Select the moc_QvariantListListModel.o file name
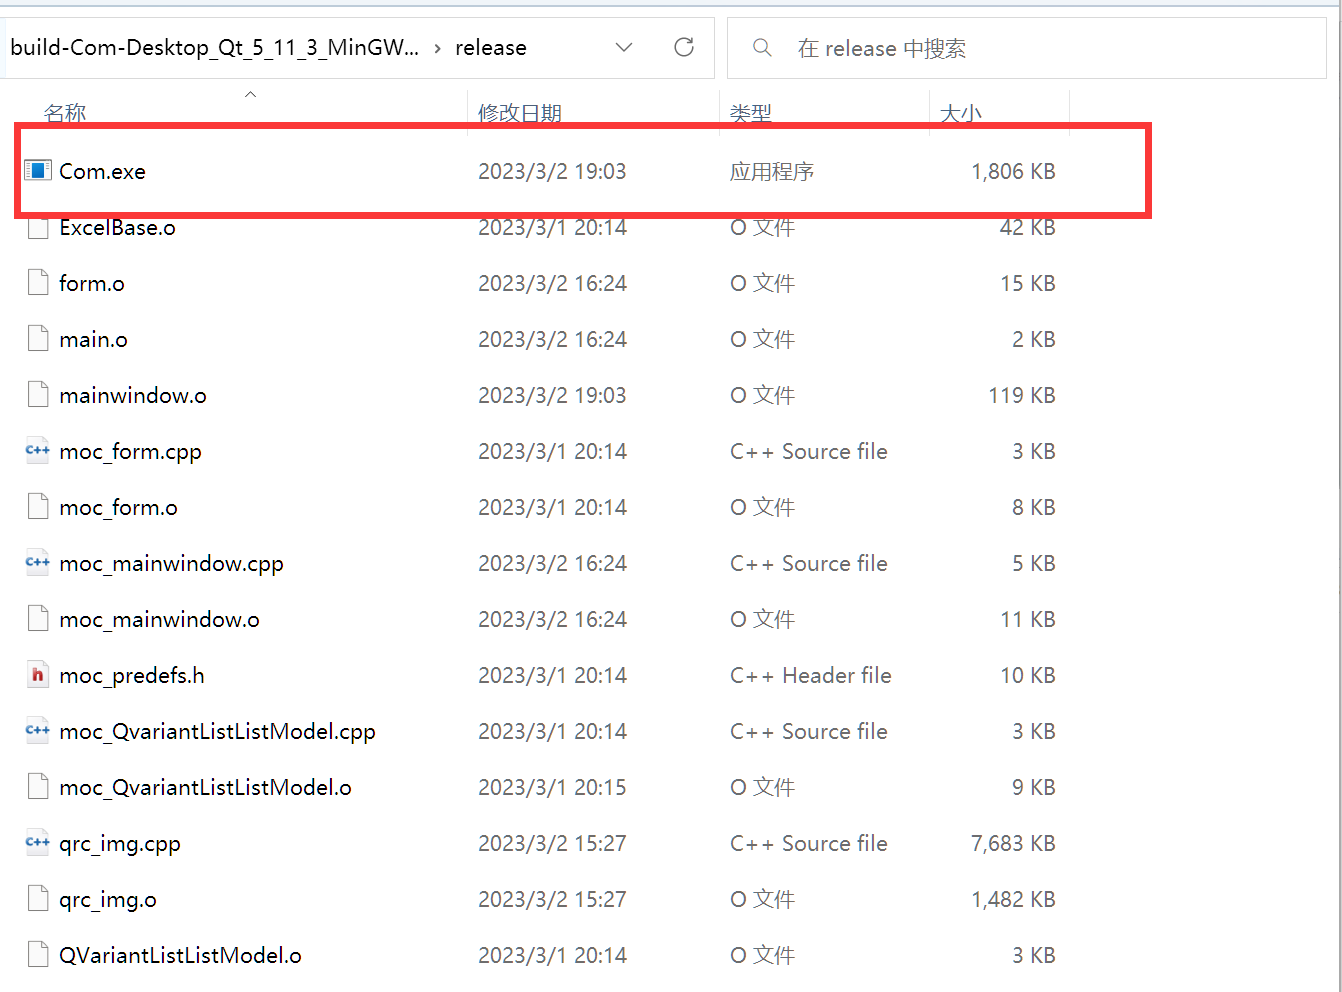 205,788
